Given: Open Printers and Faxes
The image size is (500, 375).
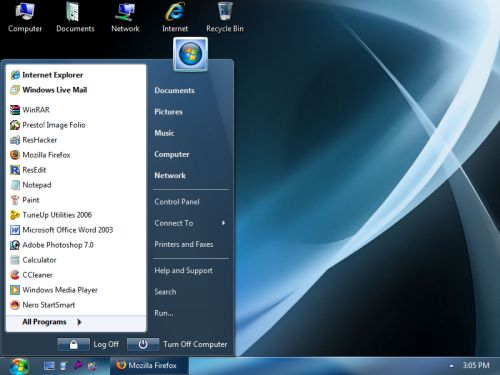Looking at the screenshot, I should pos(184,244).
